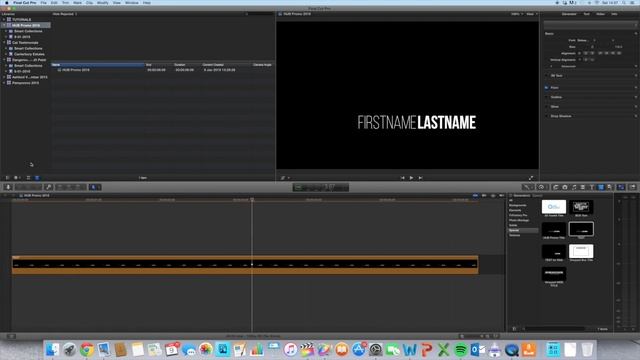Click the orange title clip in timeline
The width and height of the screenshot is (640, 360).
click(245, 265)
